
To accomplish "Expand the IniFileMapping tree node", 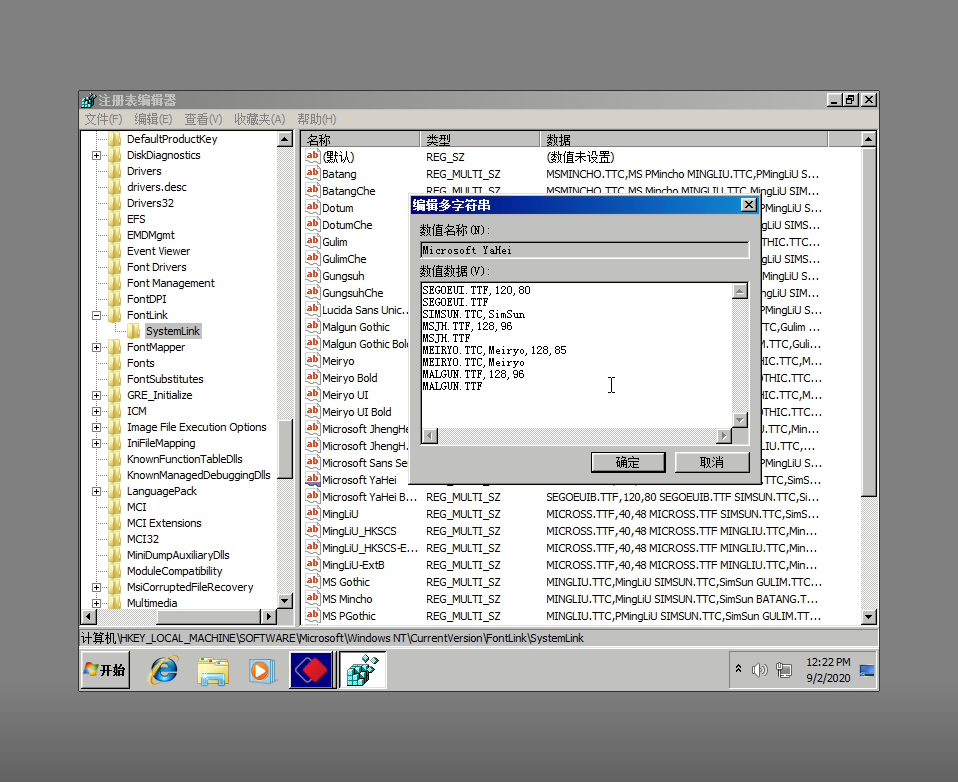I will point(97,443).
